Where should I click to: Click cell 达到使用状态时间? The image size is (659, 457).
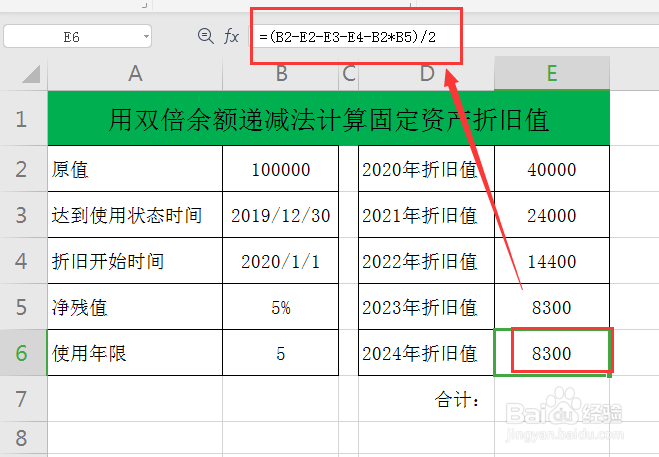pyautogui.click(x=135, y=215)
